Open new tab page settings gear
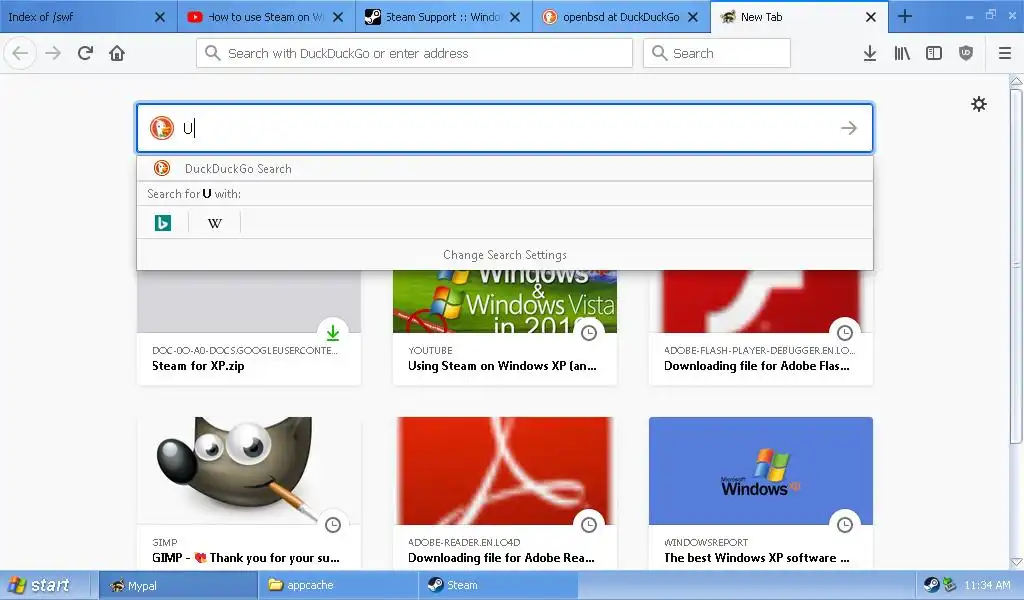This screenshot has height=600, width=1024. 978,104
